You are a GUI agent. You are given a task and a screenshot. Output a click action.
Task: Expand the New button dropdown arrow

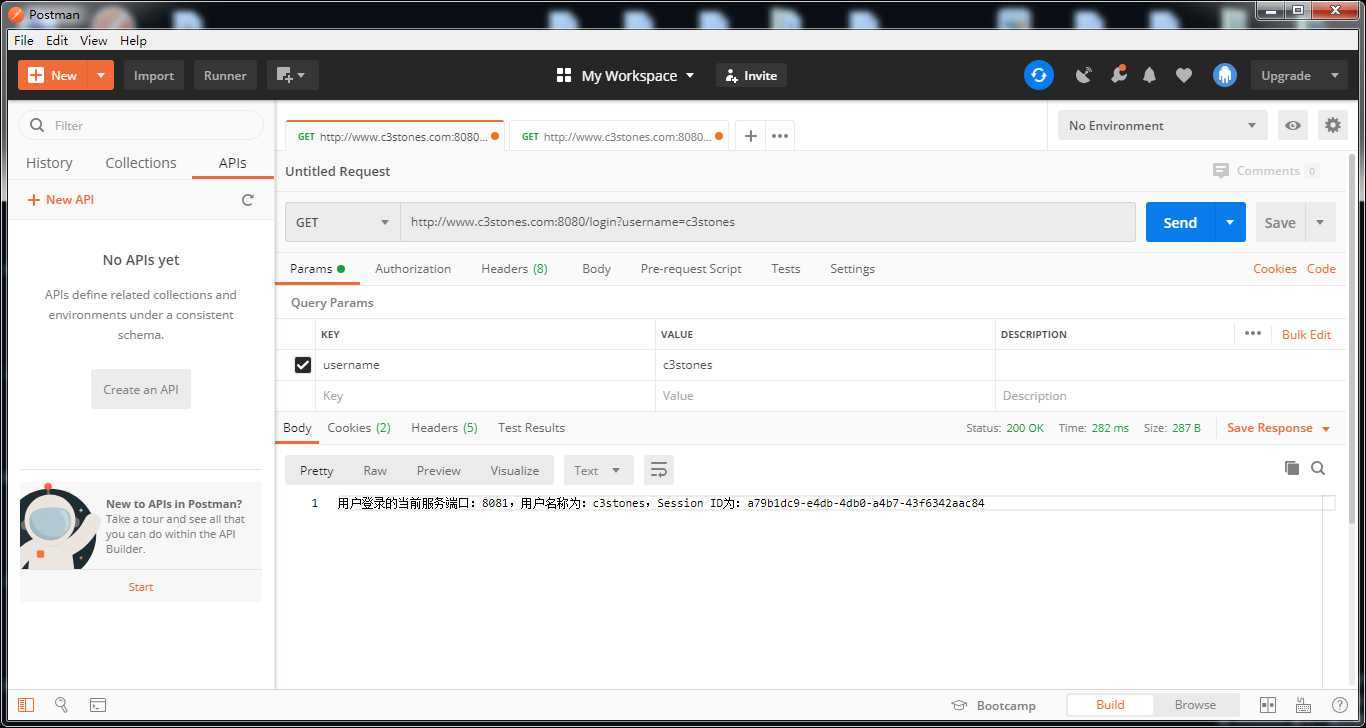point(101,75)
